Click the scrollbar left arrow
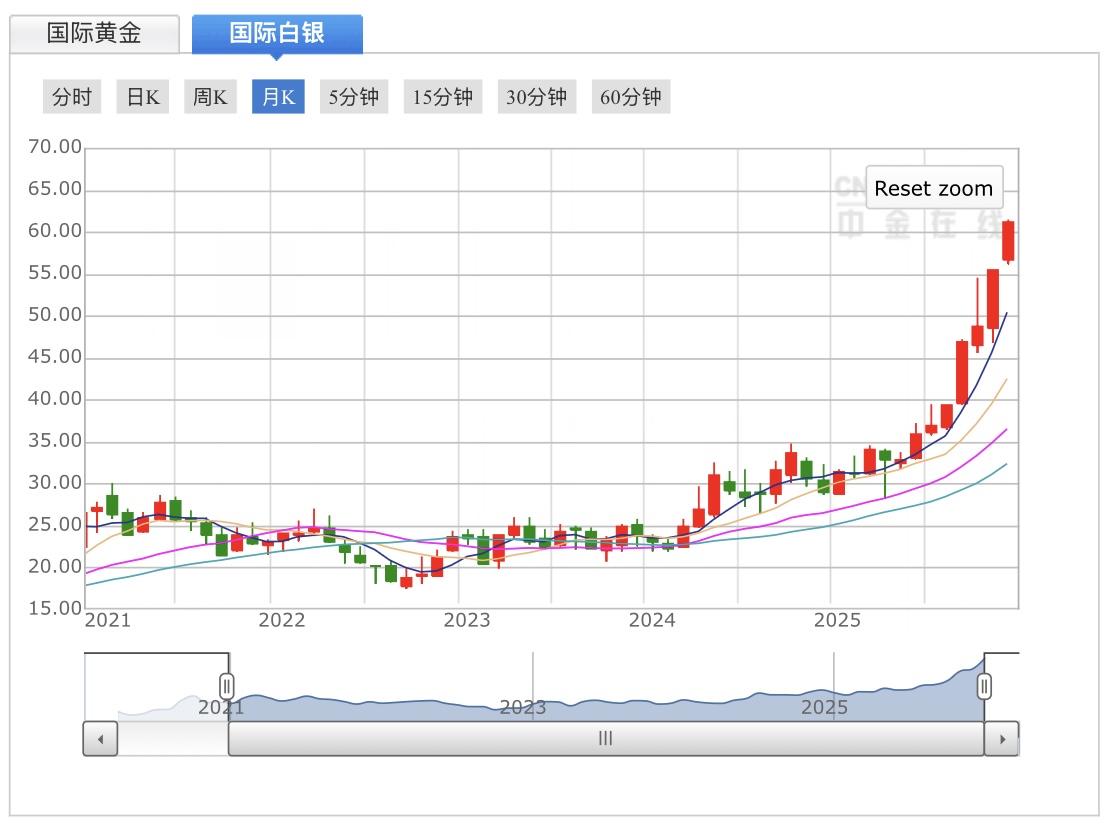This screenshot has height=830, width=1106. pos(100,739)
